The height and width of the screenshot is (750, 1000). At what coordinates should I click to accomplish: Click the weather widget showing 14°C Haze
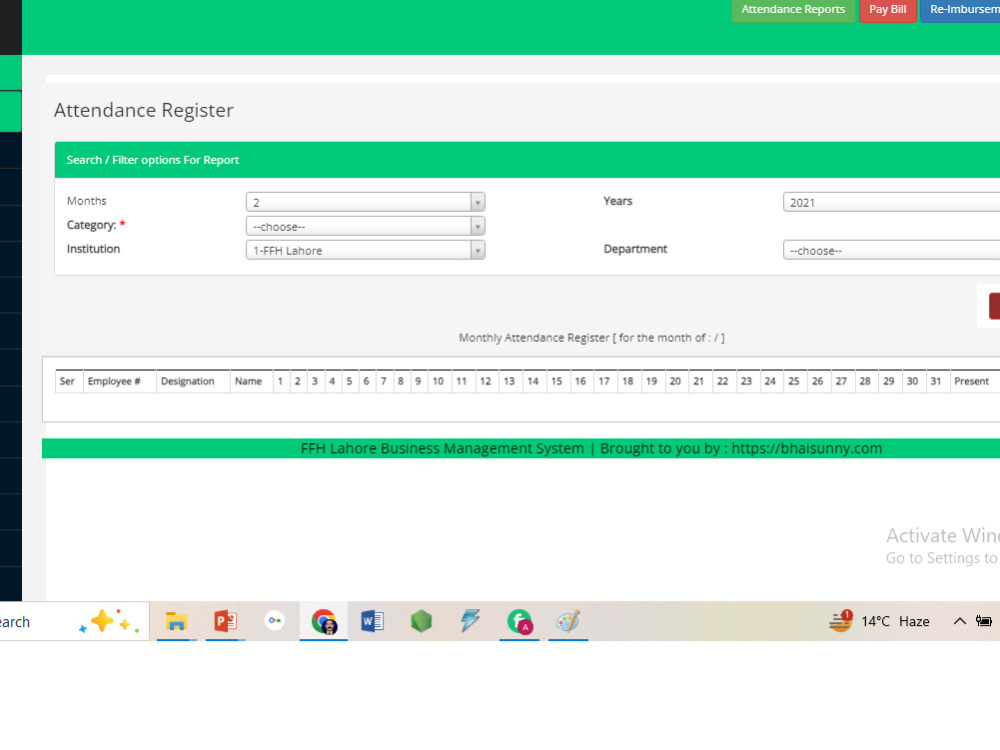[x=879, y=621]
